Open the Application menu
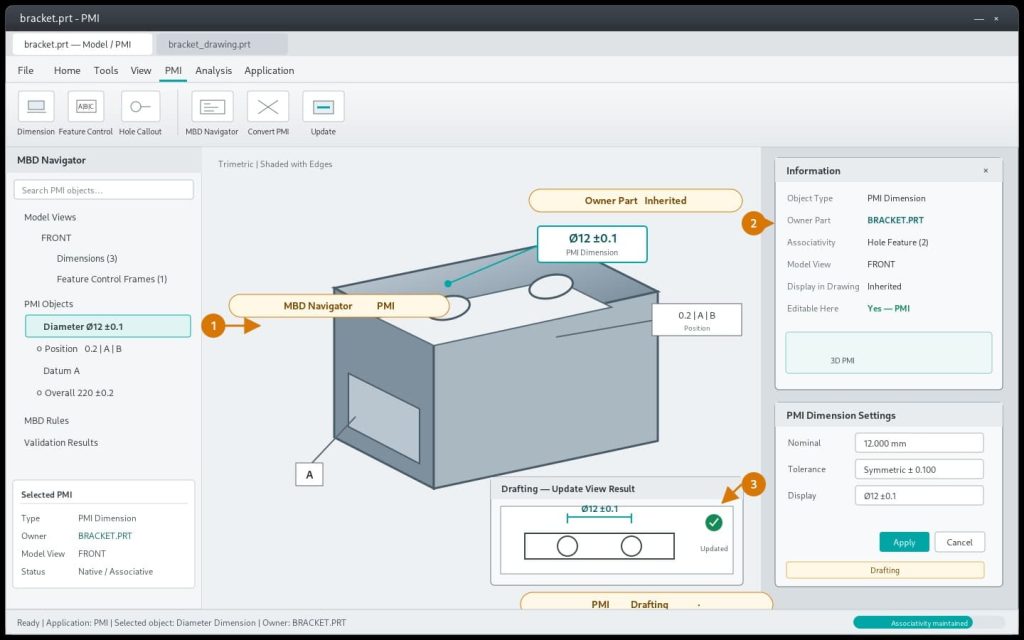Viewport: 1024px width, 640px height. (269, 71)
